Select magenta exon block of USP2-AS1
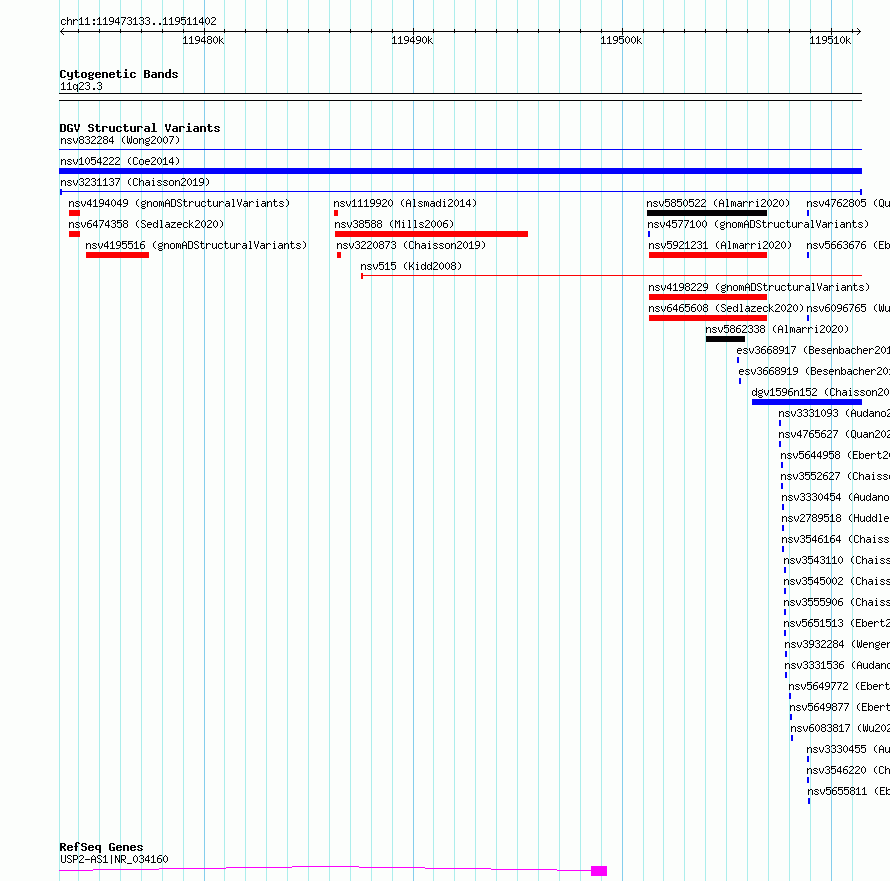Image resolution: width=890 pixels, height=881 pixels. pyautogui.click(x=599, y=871)
